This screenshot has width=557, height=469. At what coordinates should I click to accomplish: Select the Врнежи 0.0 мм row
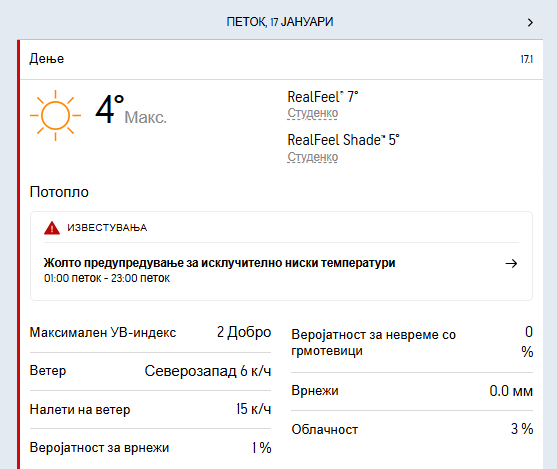point(412,391)
